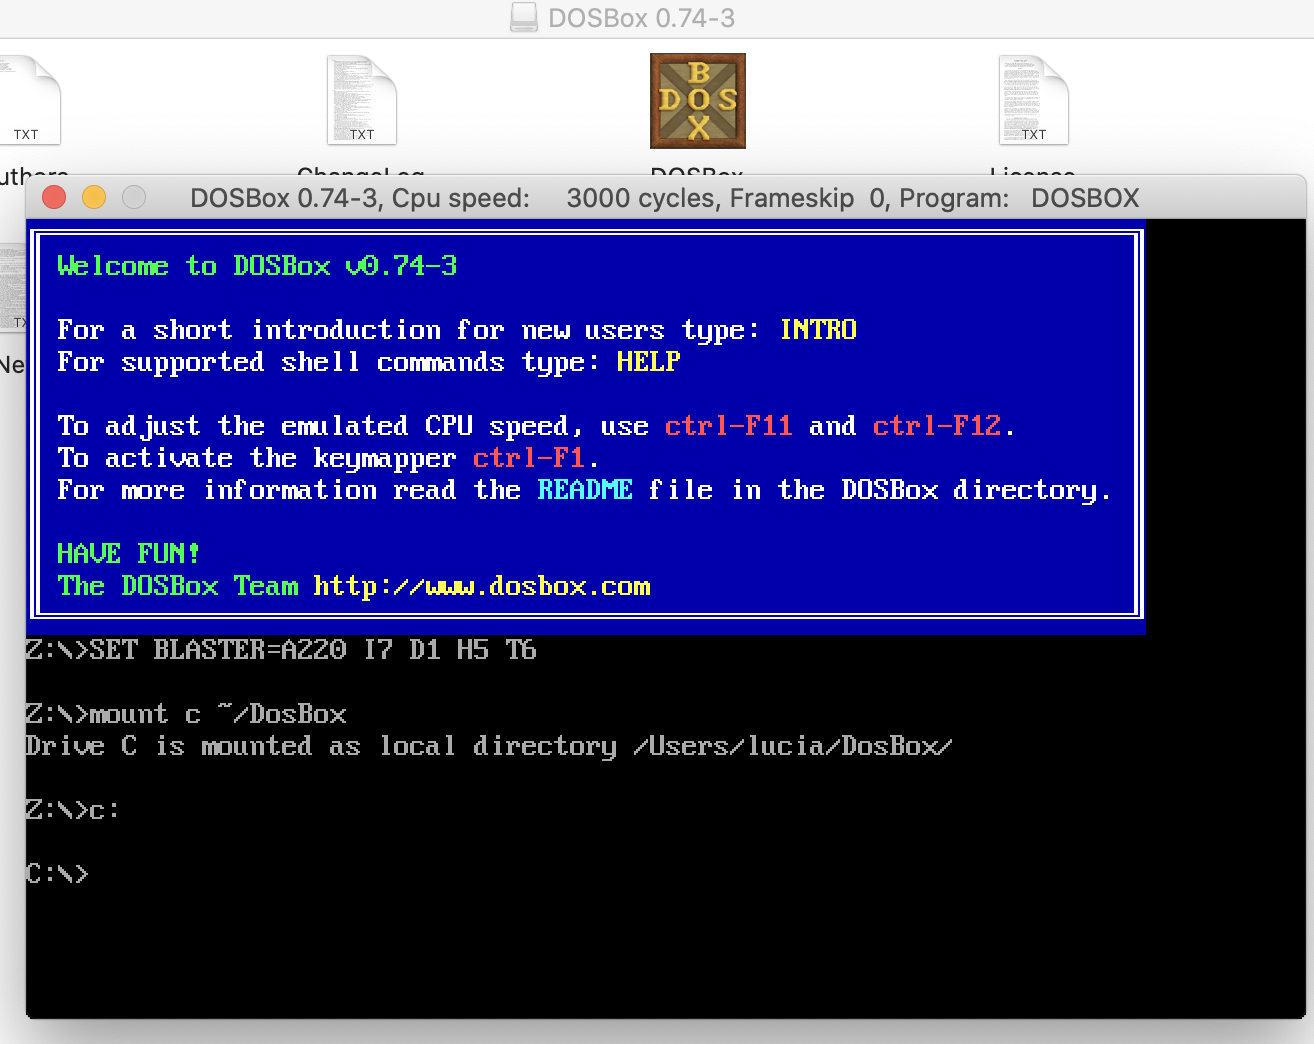
Task: Click the red ctrl-F11 shortcut text
Action: pyautogui.click(x=728, y=426)
